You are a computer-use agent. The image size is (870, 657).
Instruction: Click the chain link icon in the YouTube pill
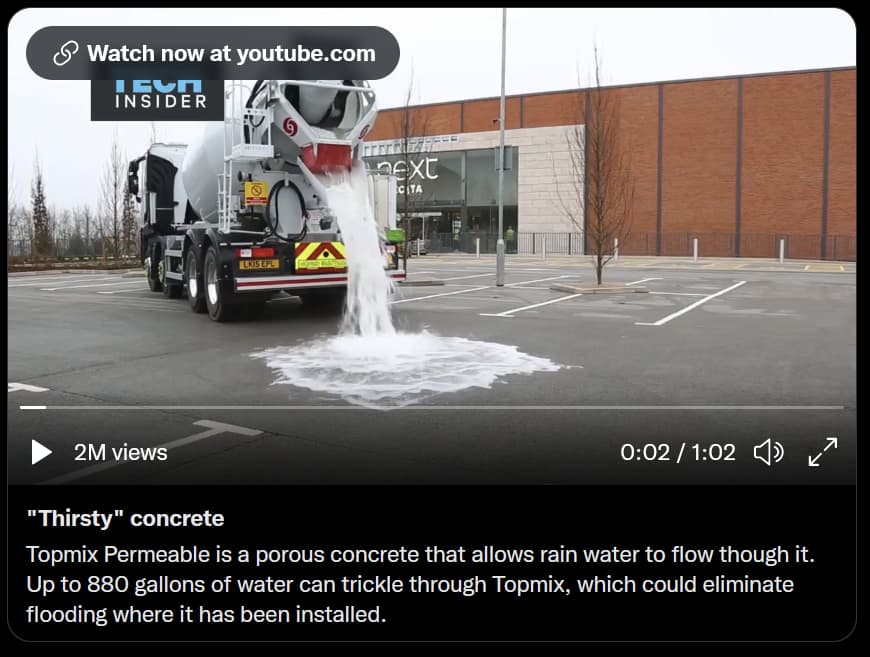point(65,53)
